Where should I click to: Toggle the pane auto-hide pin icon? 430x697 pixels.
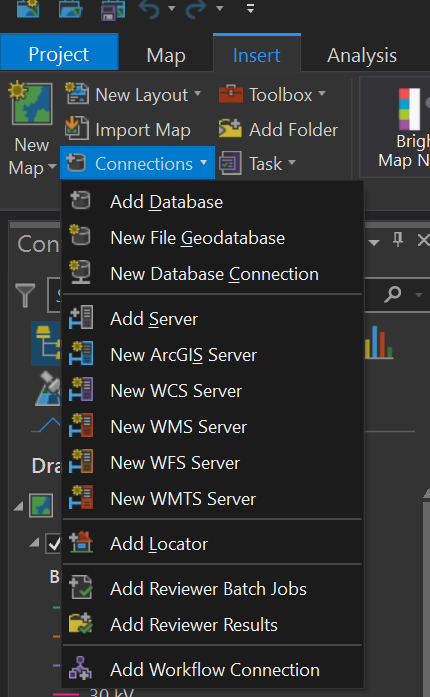tap(398, 240)
